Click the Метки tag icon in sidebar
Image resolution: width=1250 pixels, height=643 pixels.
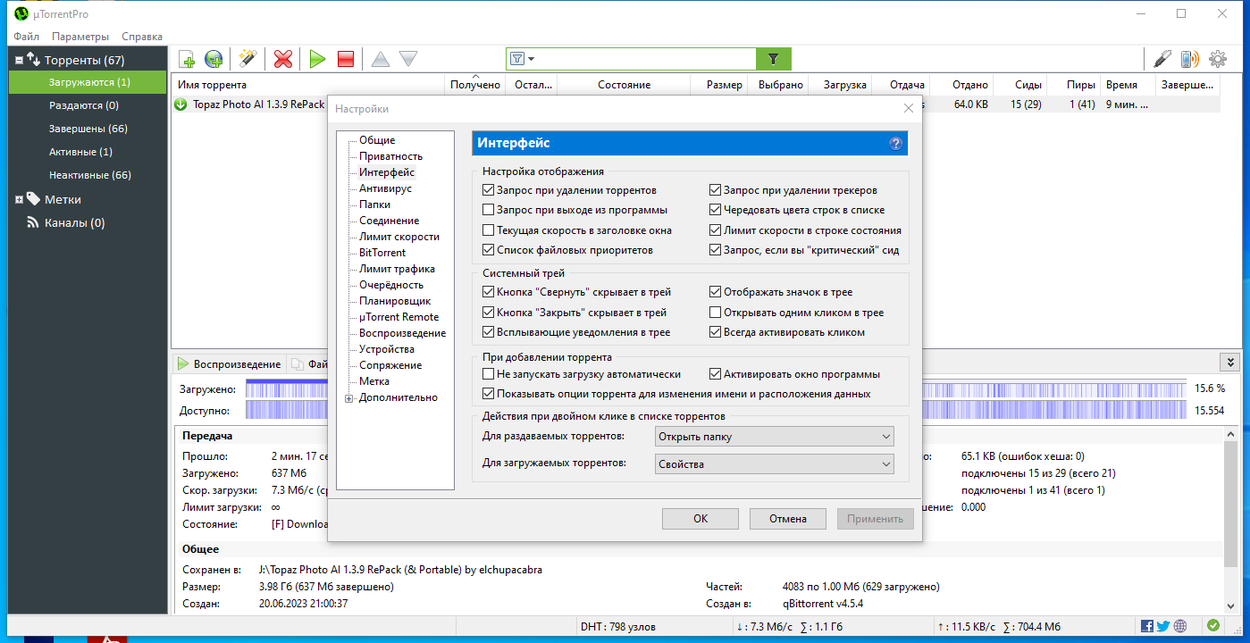(33, 199)
